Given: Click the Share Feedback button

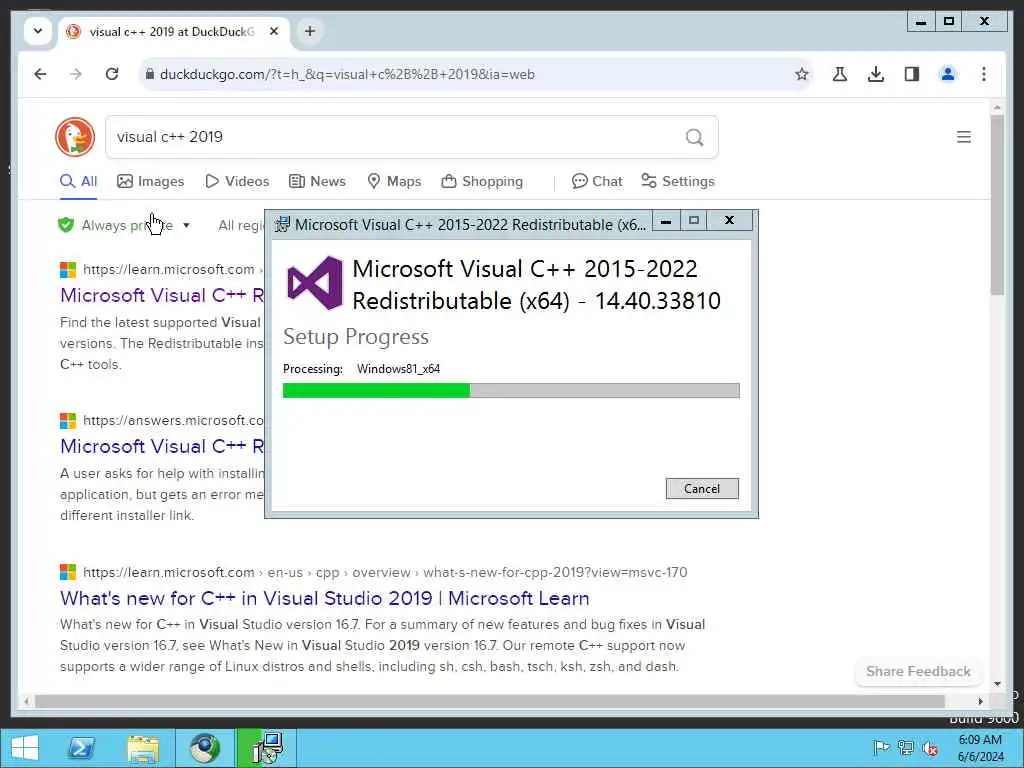Looking at the screenshot, I should [918, 671].
